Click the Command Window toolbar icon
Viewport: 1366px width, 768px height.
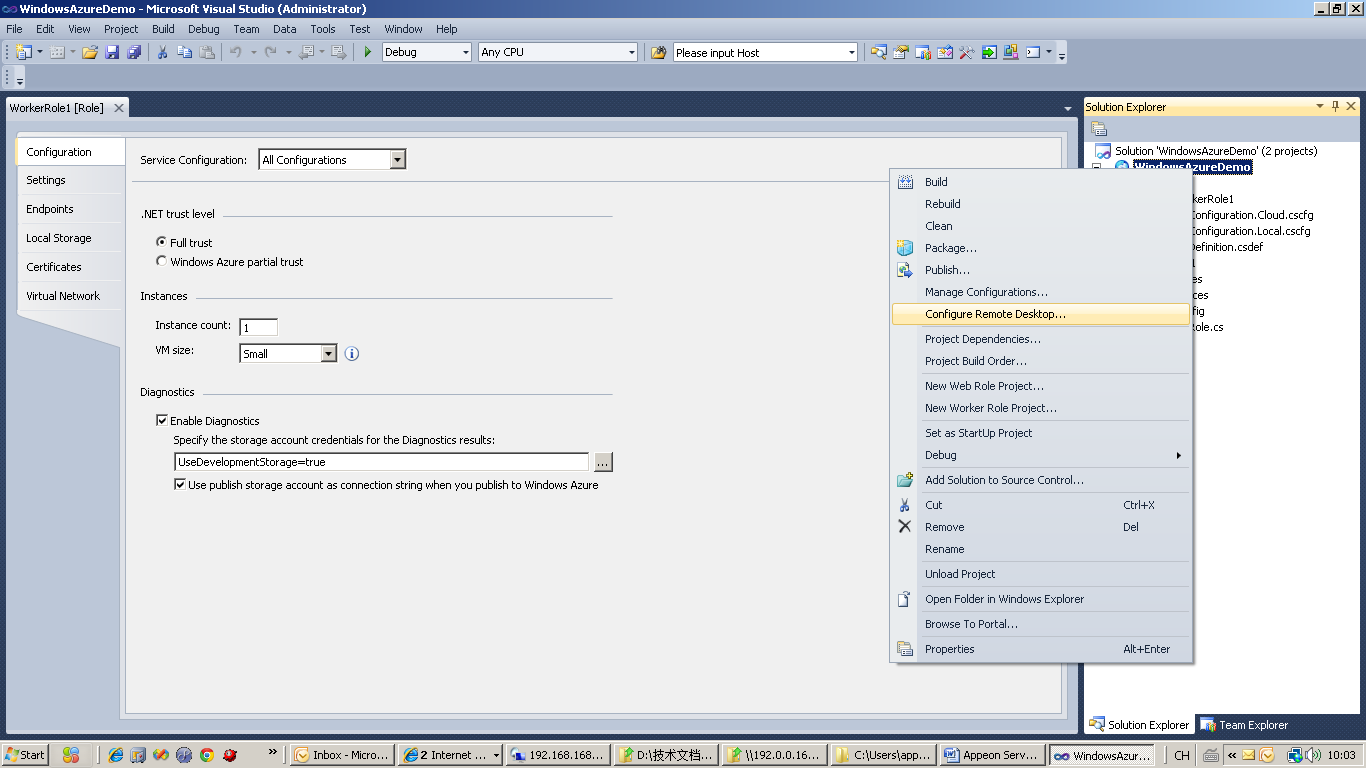(1033, 52)
